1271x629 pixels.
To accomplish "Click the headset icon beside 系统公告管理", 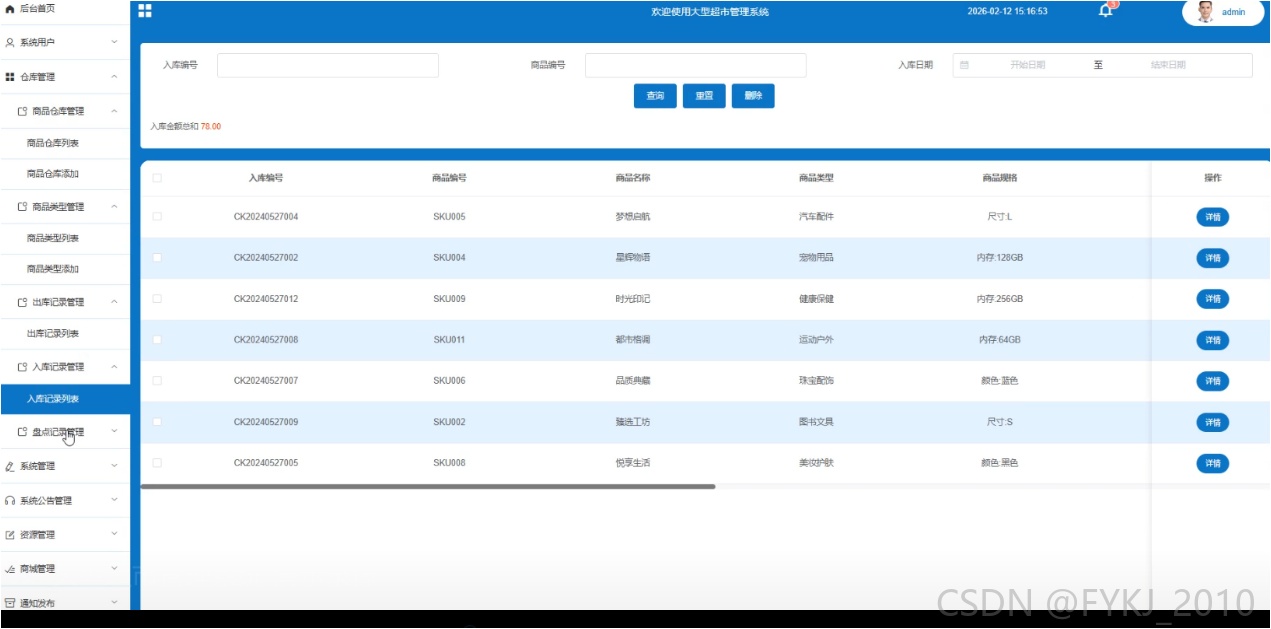I will (10, 500).
